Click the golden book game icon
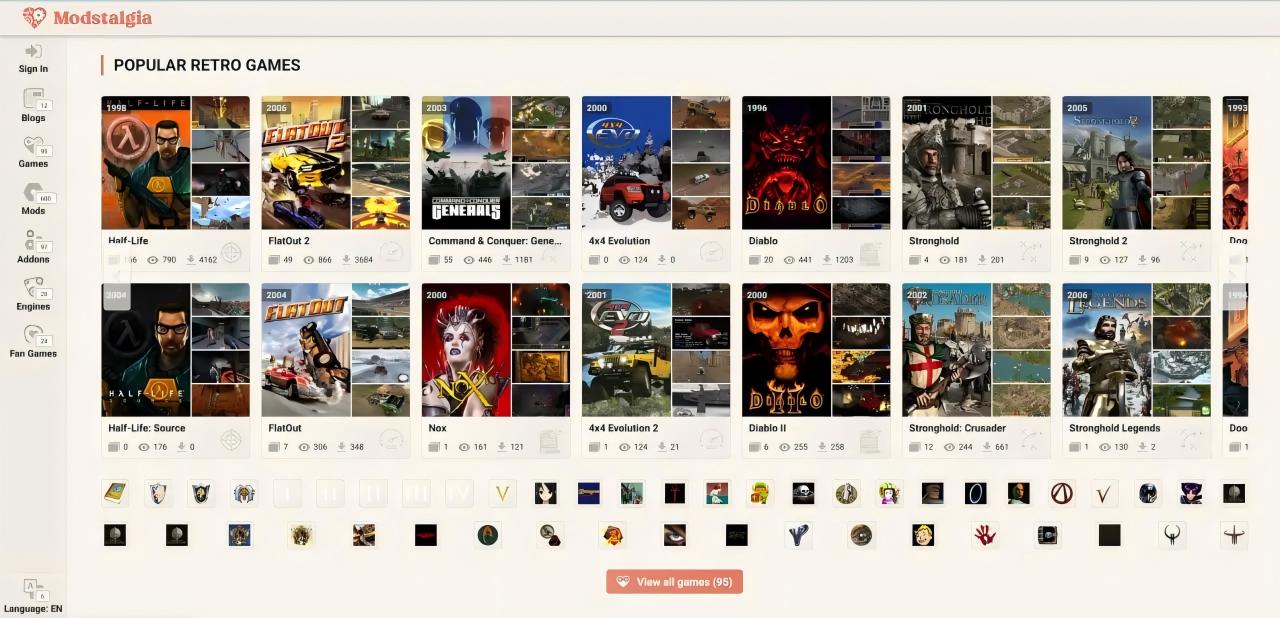 115,492
